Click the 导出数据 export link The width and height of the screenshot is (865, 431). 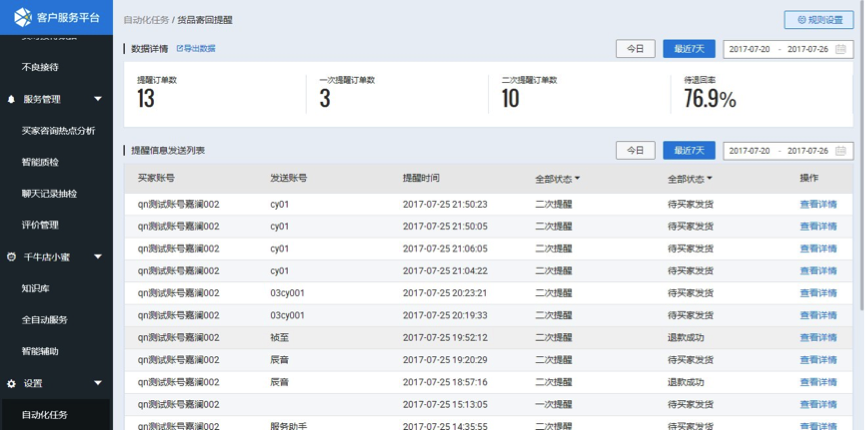tap(196, 48)
